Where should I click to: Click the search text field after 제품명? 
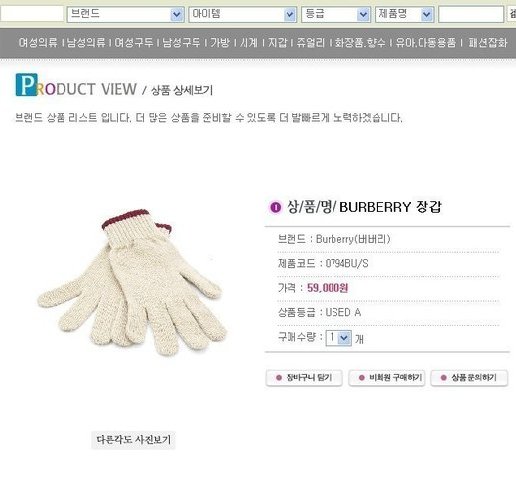point(471,14)
